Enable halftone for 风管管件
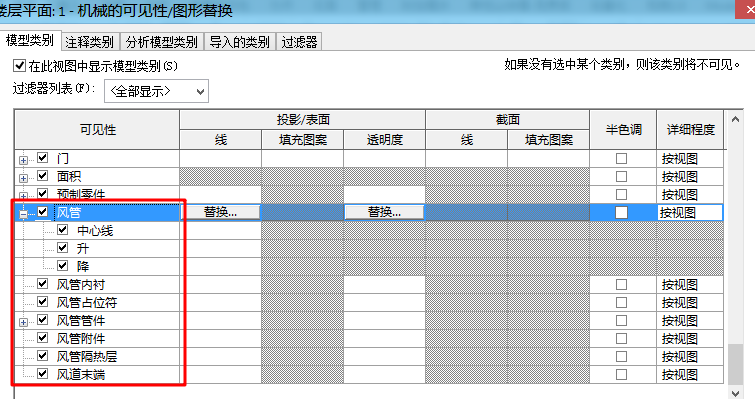Viewport: 755px width, 399px height. [x=622, y=321]
